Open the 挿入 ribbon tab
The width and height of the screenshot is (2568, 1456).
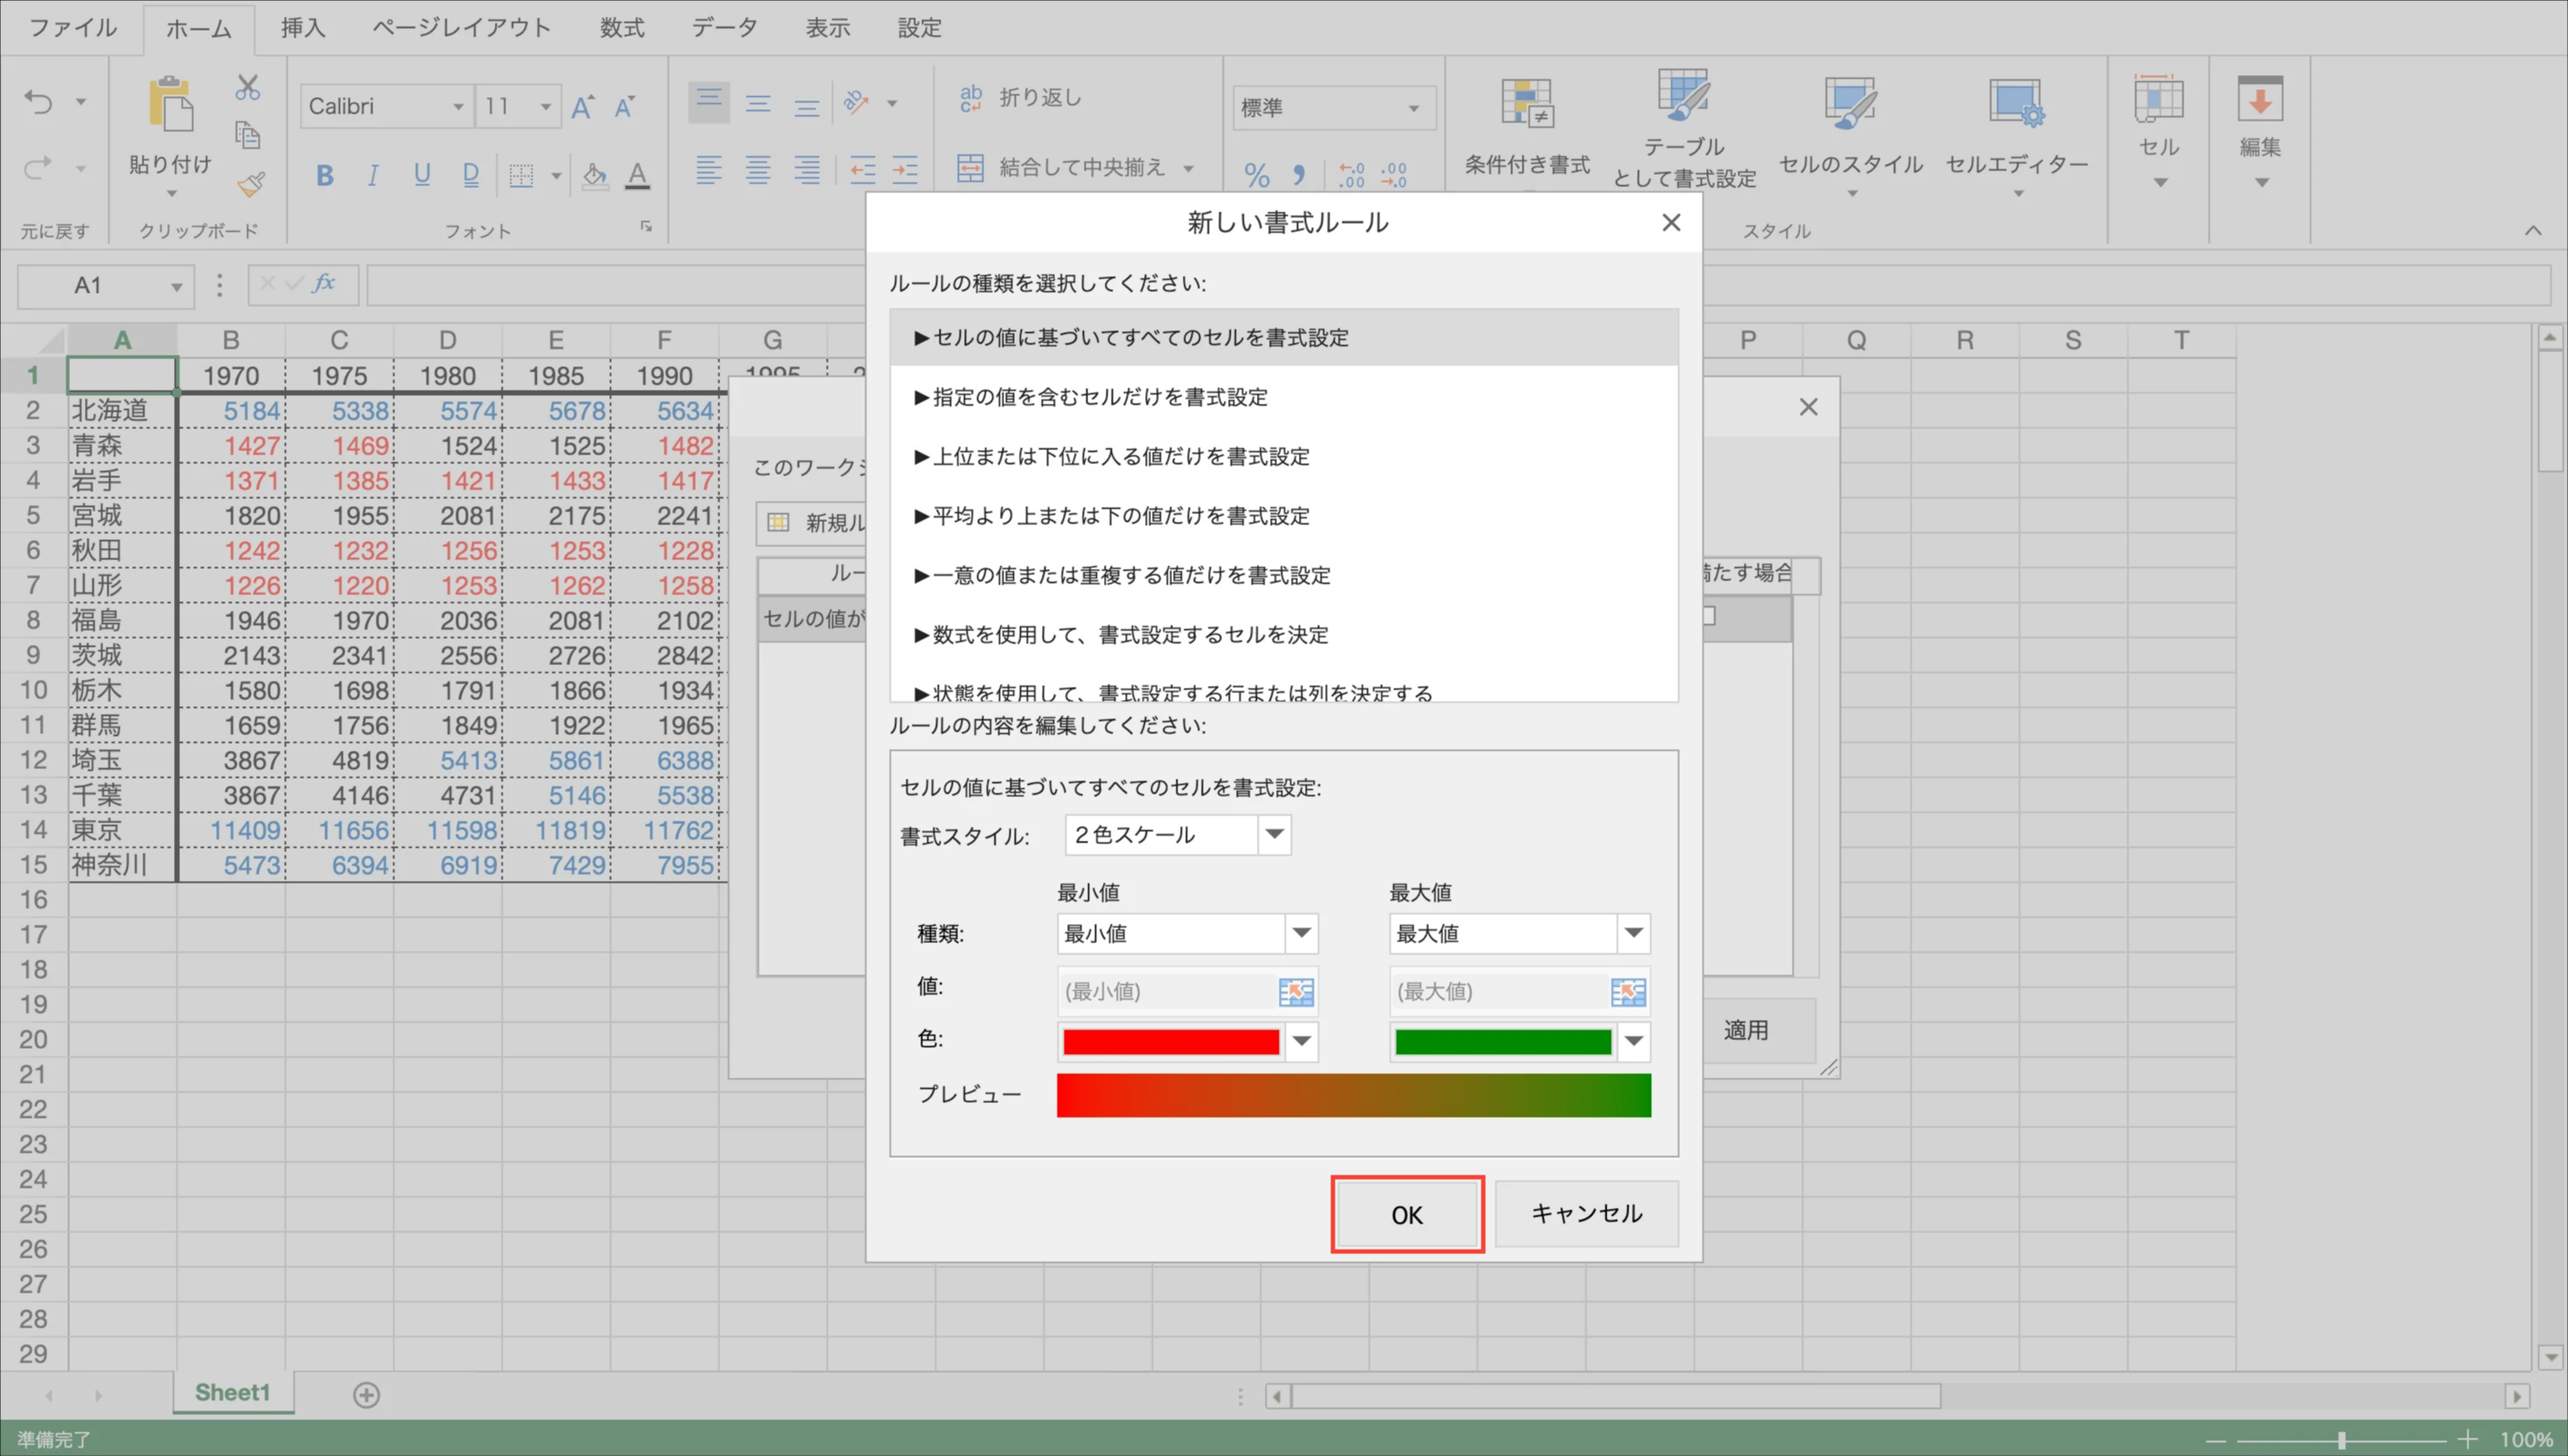click(x=302, y=28)
